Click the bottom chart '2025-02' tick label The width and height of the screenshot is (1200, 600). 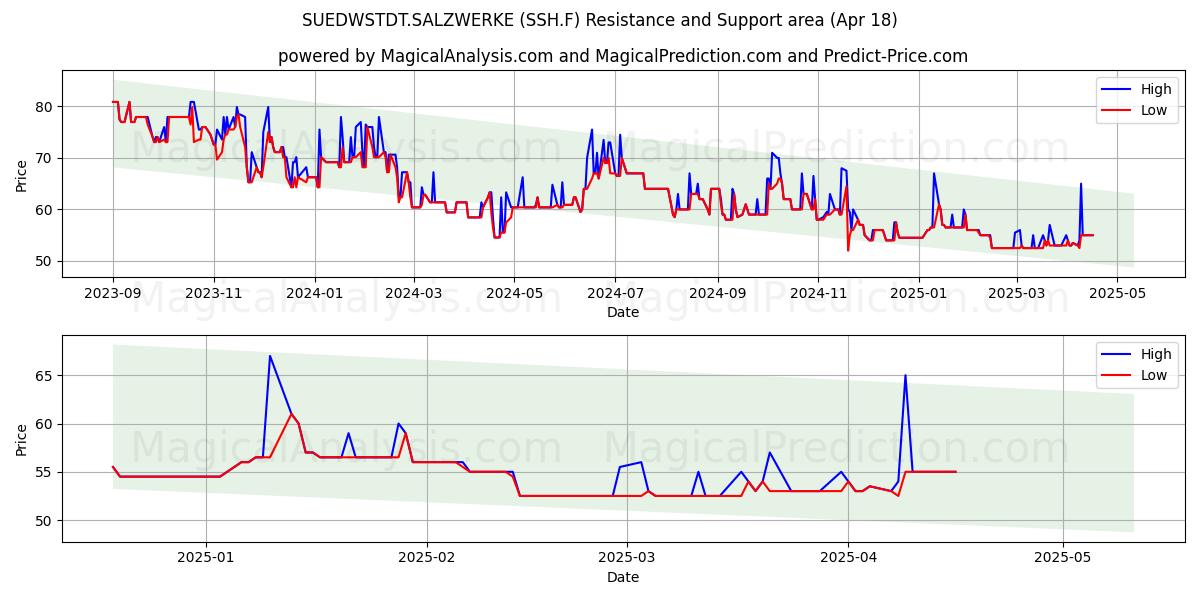[x=427, y=558]
